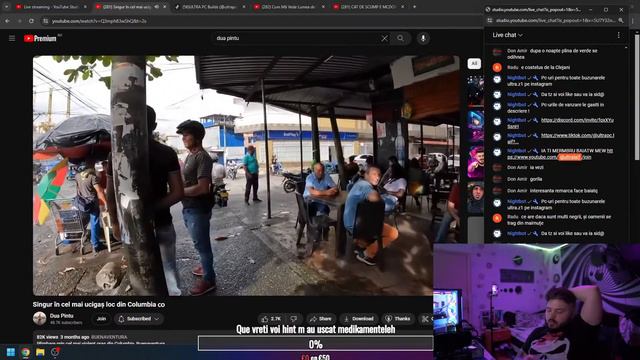Viewport: 640px width, 360px height.
Task: Mute the playing tab via speaker icon
Action: (157, 7)
